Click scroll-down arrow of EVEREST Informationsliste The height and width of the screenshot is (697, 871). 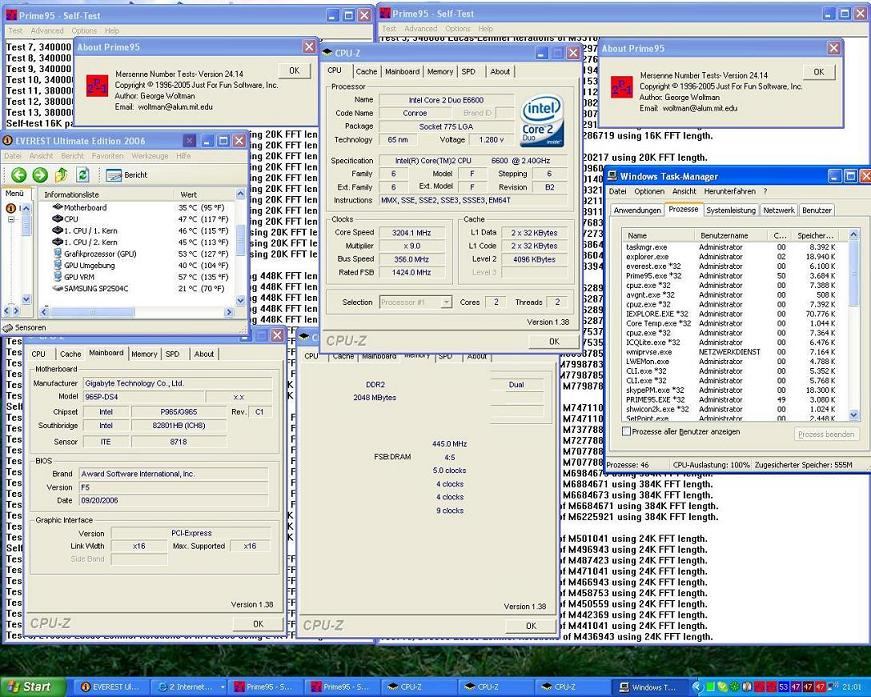(x=241, y=300)
